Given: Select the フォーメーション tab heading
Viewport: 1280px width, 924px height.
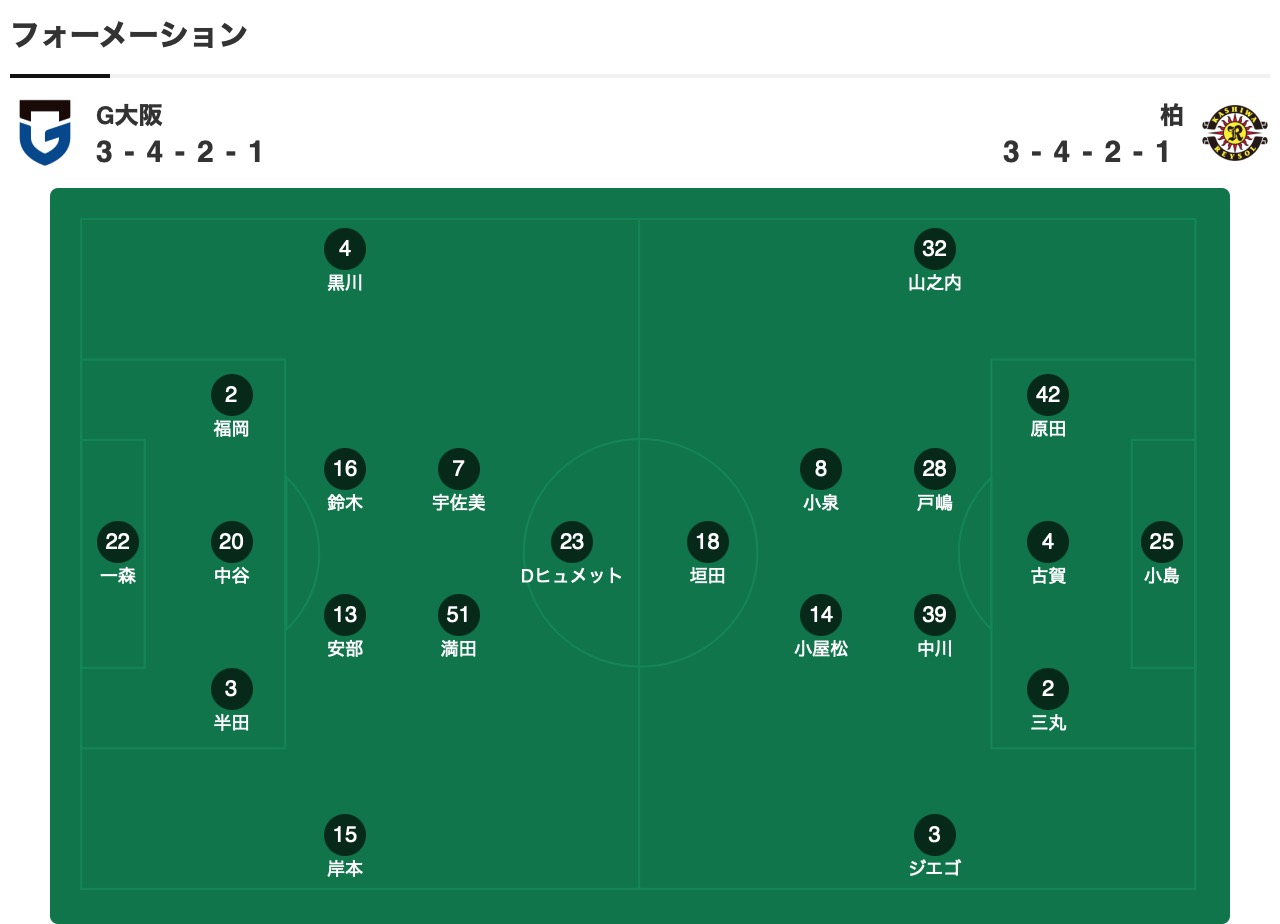Looking at the screenshot, I should [129, 36].
